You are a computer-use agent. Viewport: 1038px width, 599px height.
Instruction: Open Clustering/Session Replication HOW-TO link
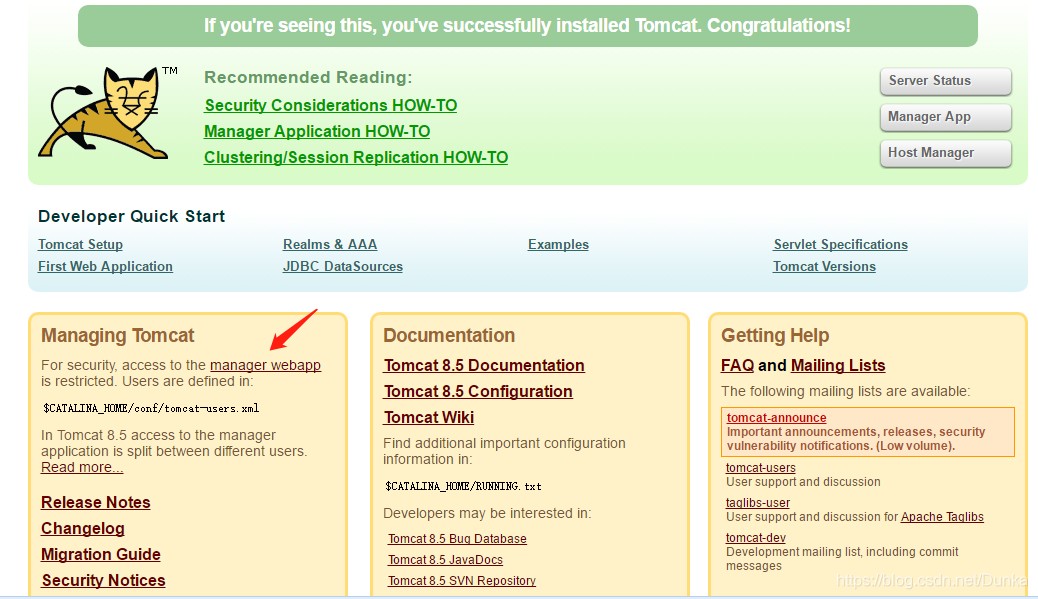click(355, 158)
